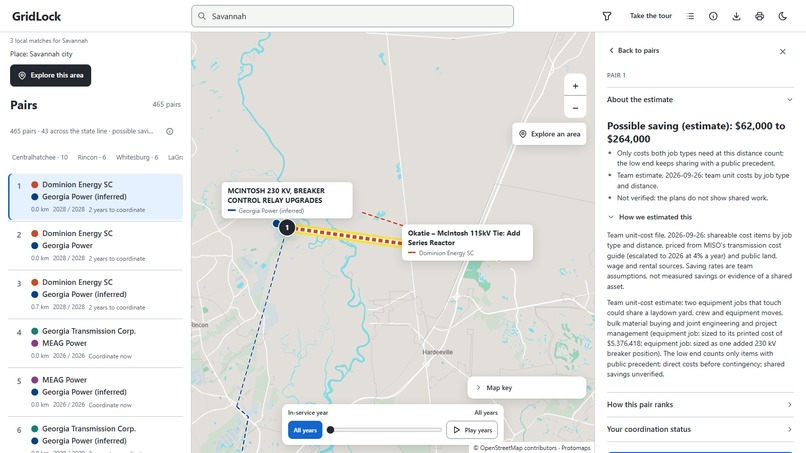Image resolution: width=806 pixels, height=453 pixels.
Task: Open the filter funnel icon
Action: click(x=607, y=16)
